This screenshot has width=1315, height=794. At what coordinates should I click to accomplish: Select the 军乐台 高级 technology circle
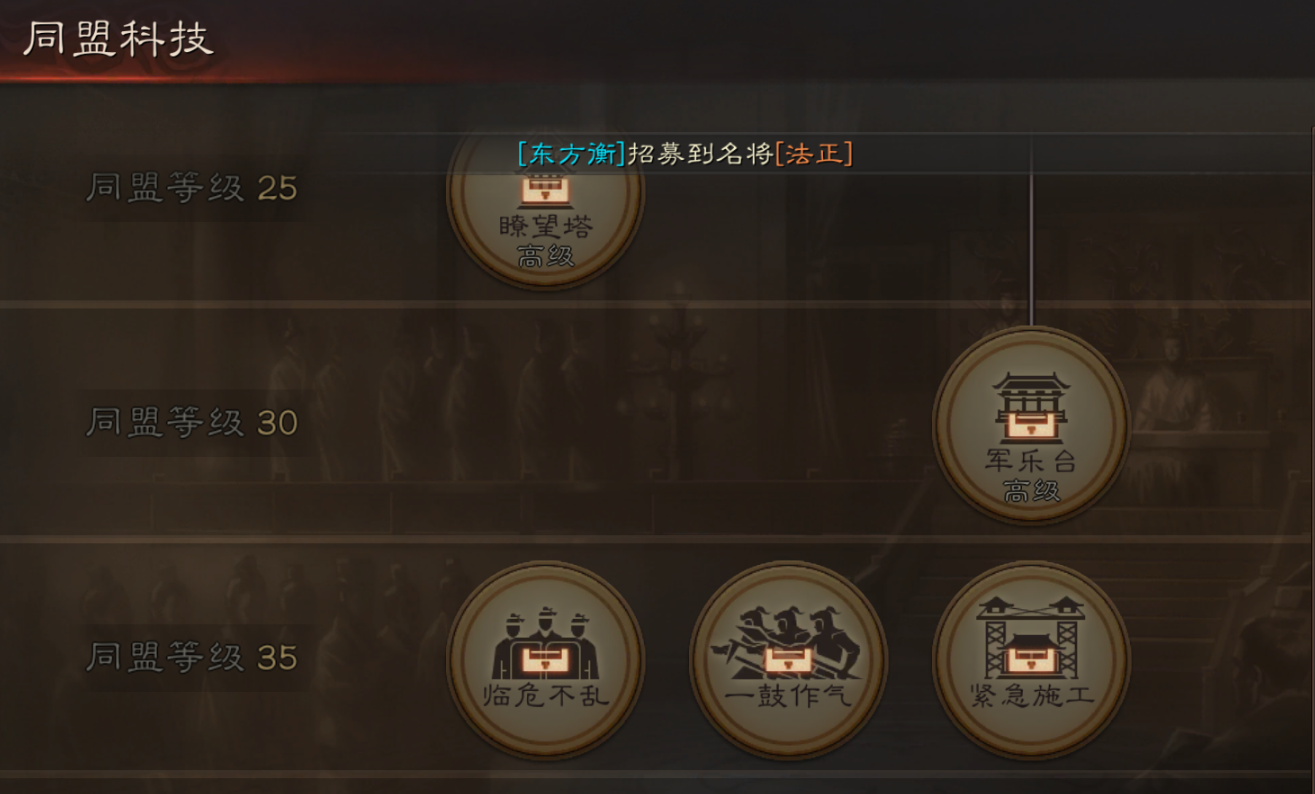1031,423
